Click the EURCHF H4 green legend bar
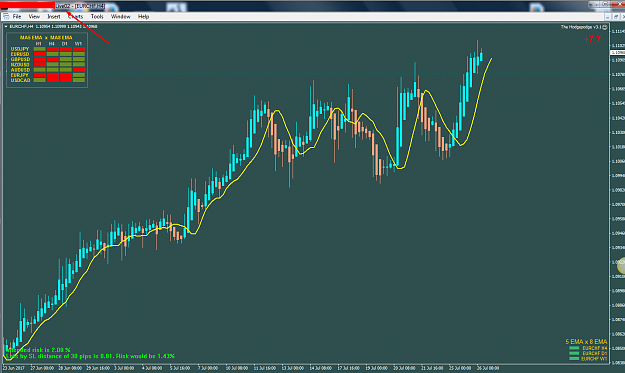The width and height of the screenshot is (625, 373). [574, 348]
